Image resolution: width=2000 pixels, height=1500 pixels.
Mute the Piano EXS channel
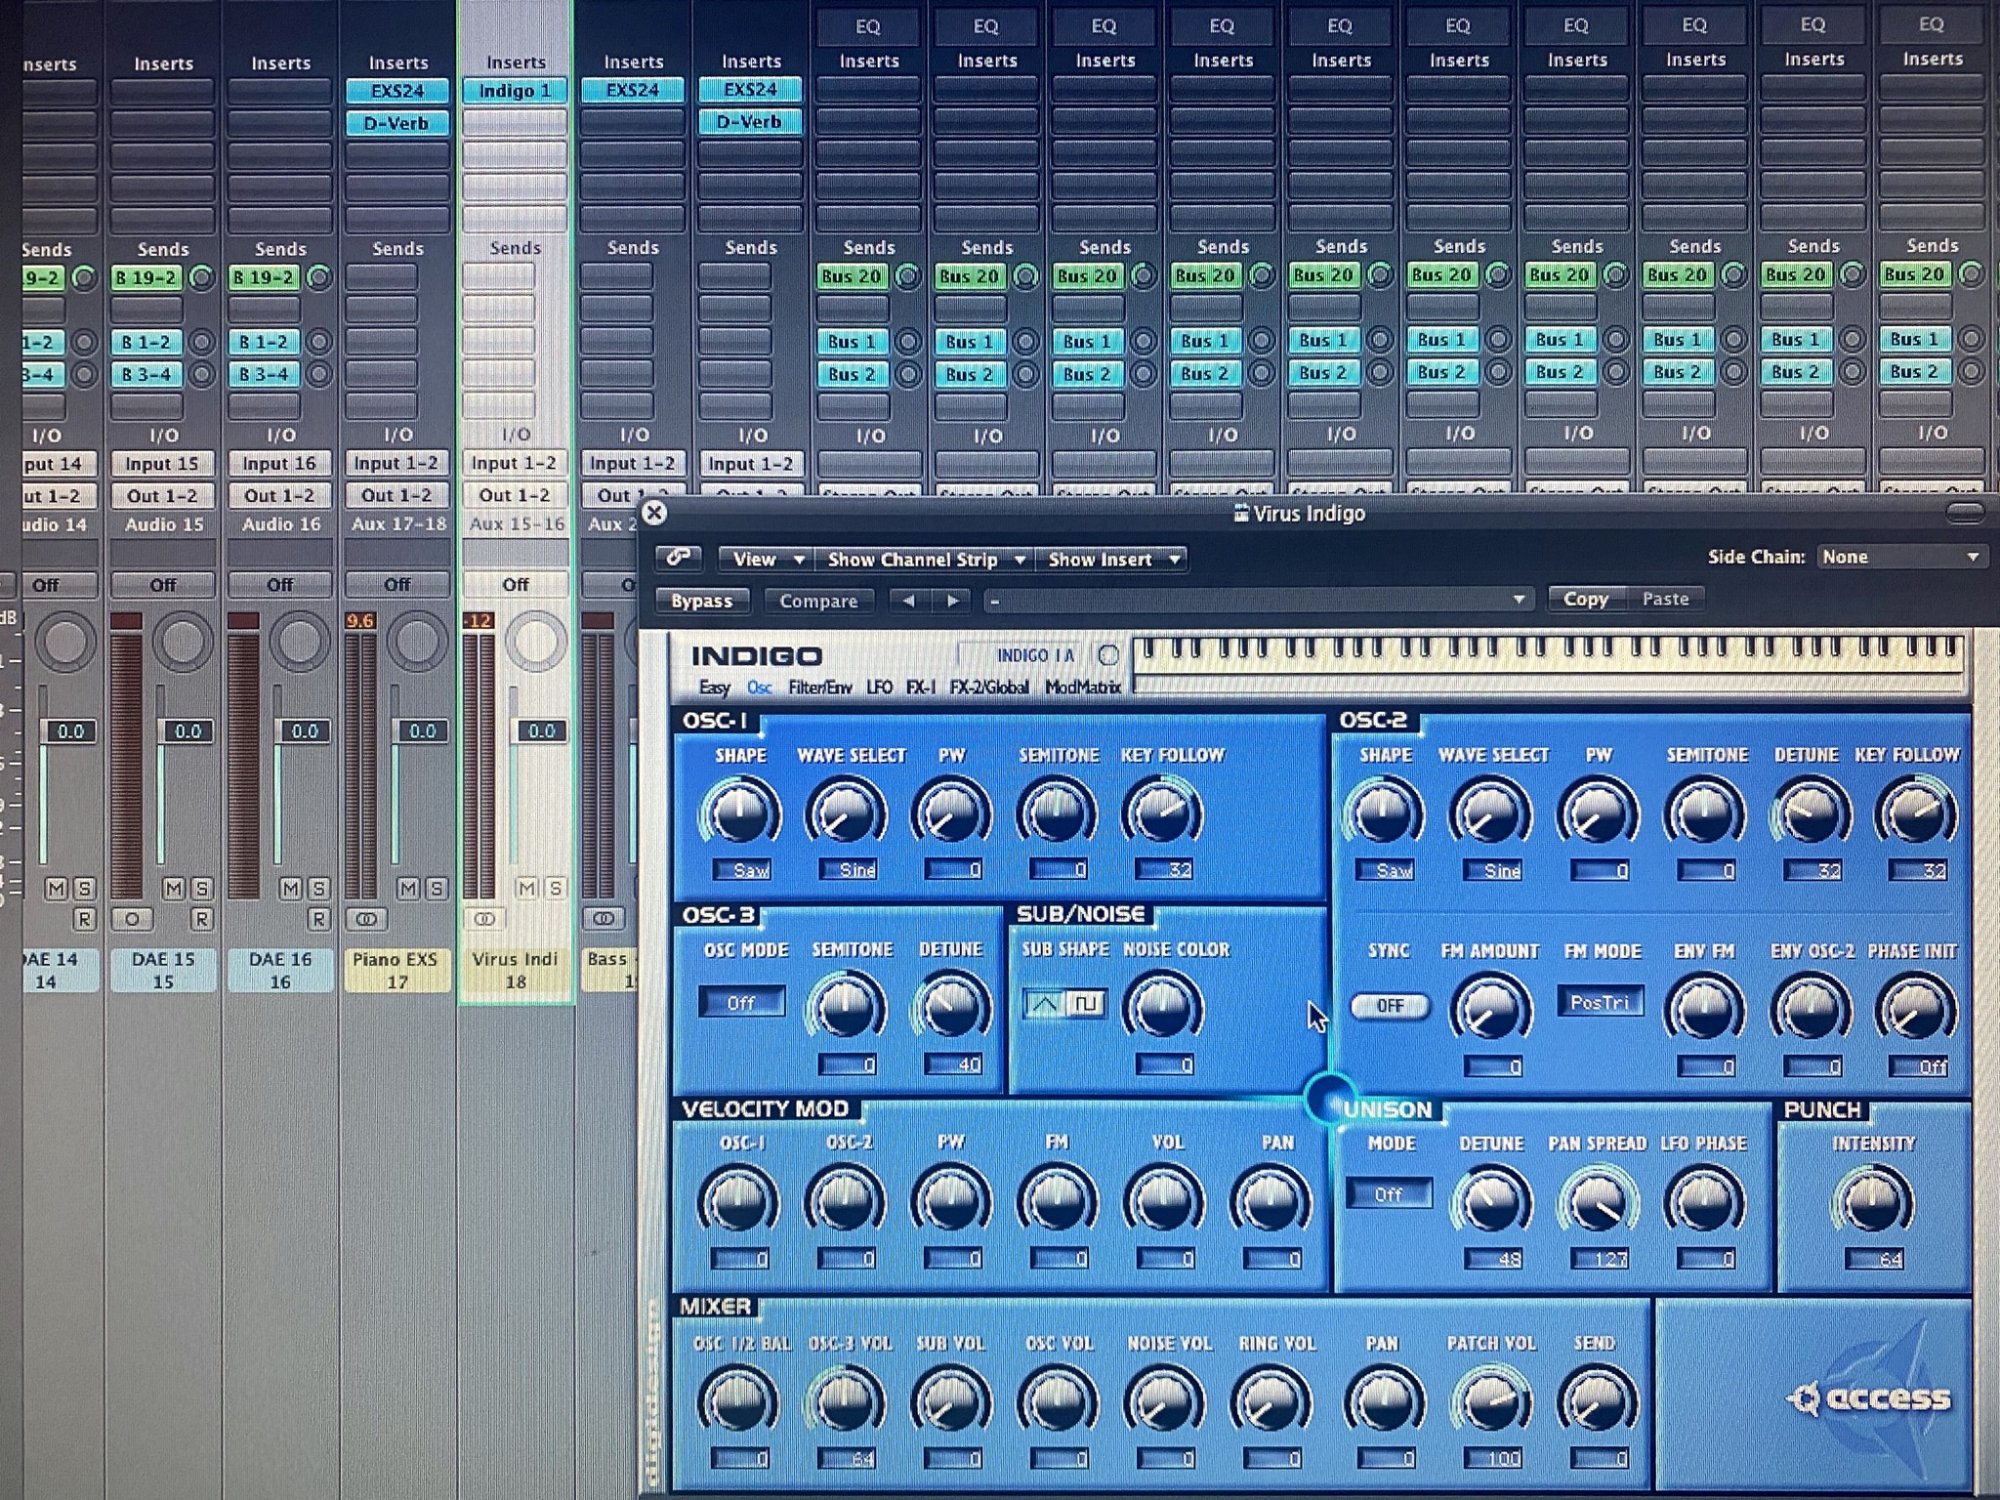[408, 888]
